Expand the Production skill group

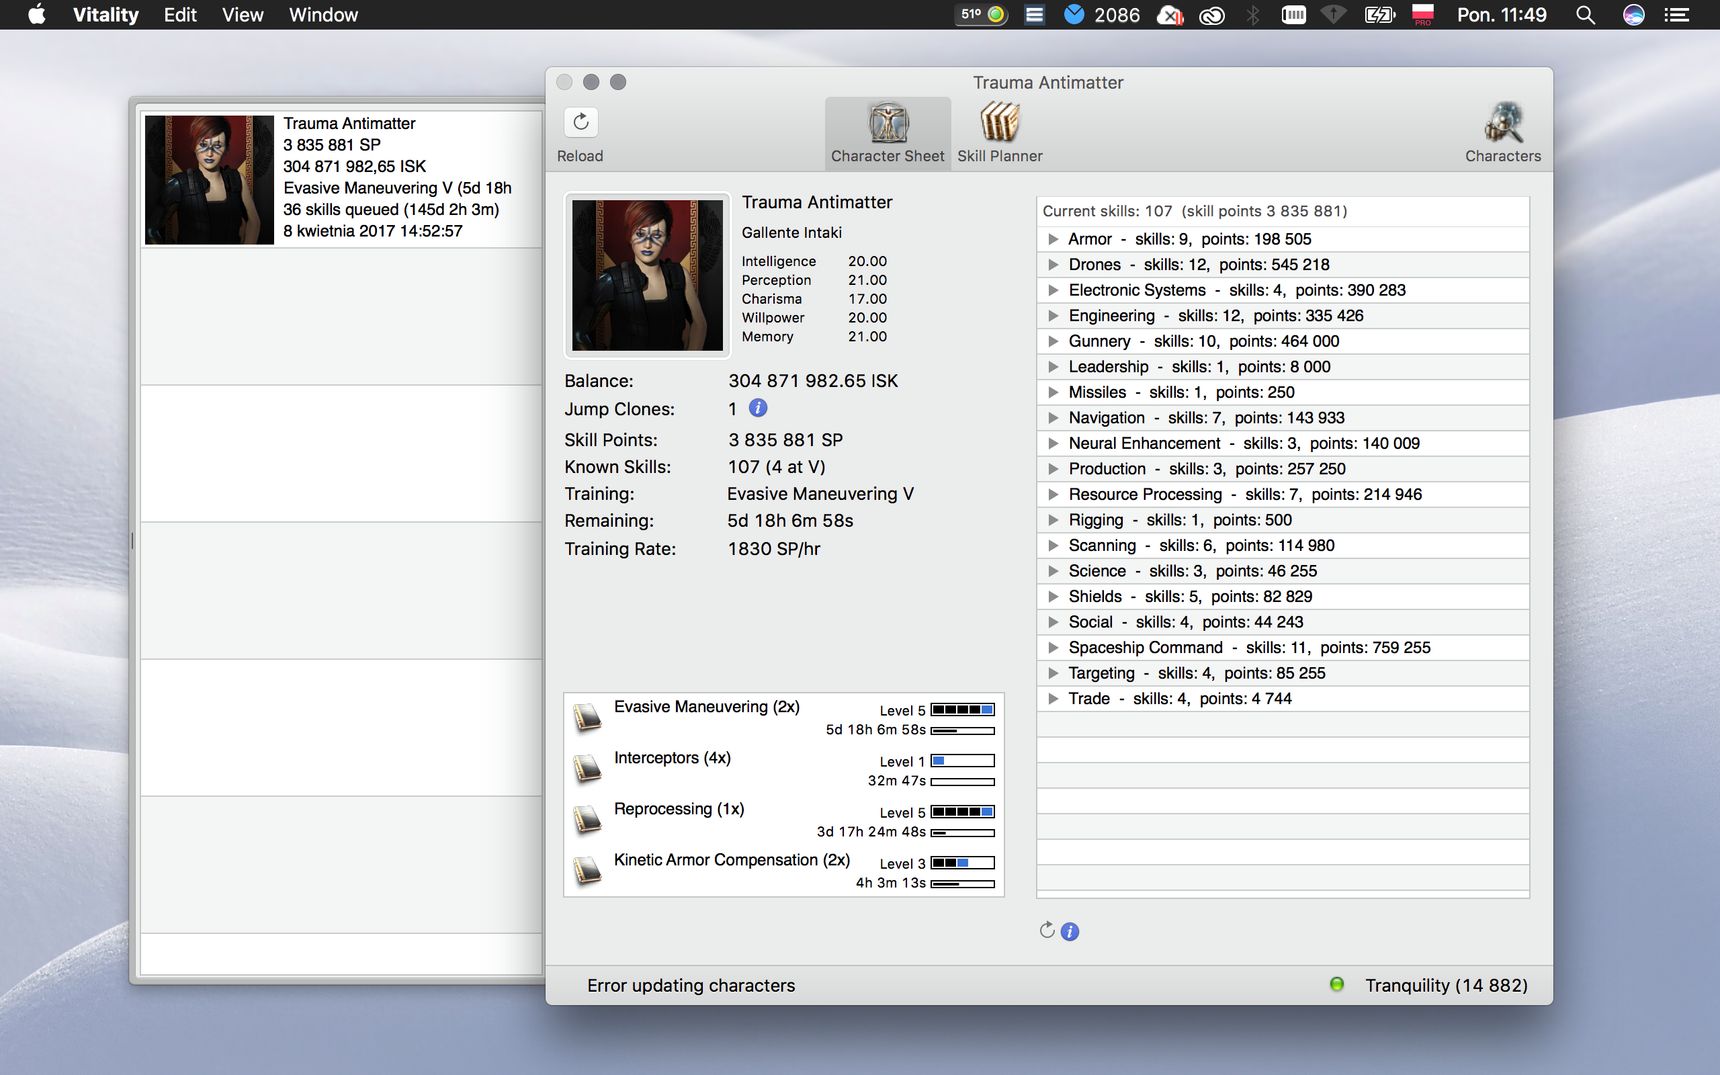(1053, 469)
